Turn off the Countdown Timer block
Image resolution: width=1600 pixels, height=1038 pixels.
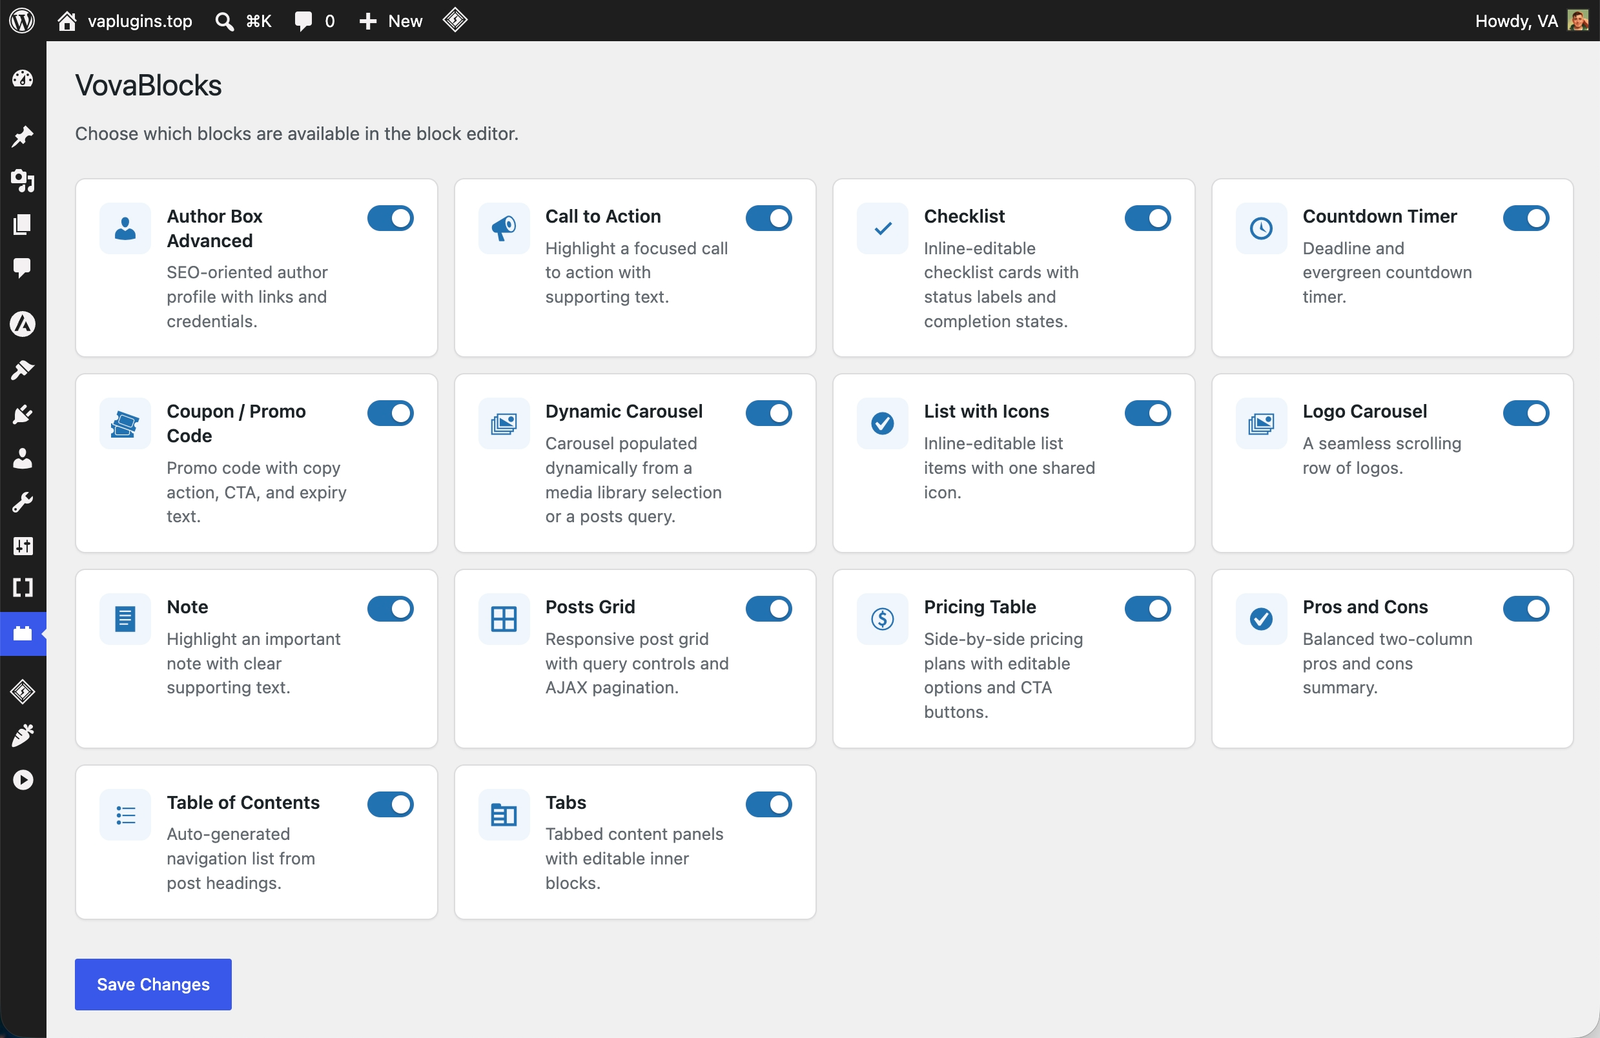coord(1526,218)
